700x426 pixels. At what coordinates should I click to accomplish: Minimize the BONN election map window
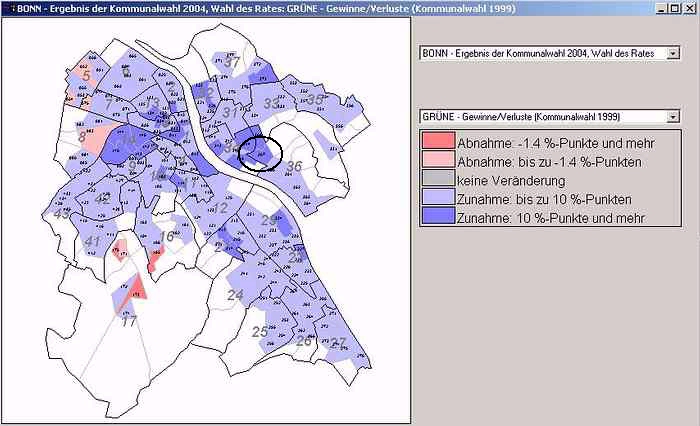point(662,8)
